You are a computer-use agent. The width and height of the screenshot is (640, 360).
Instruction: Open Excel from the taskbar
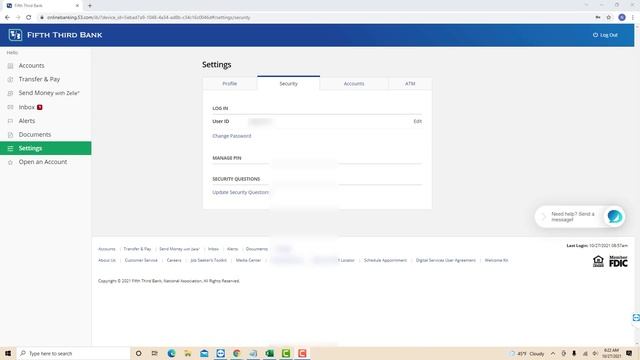pyautogui.click(x=269, y=353)
